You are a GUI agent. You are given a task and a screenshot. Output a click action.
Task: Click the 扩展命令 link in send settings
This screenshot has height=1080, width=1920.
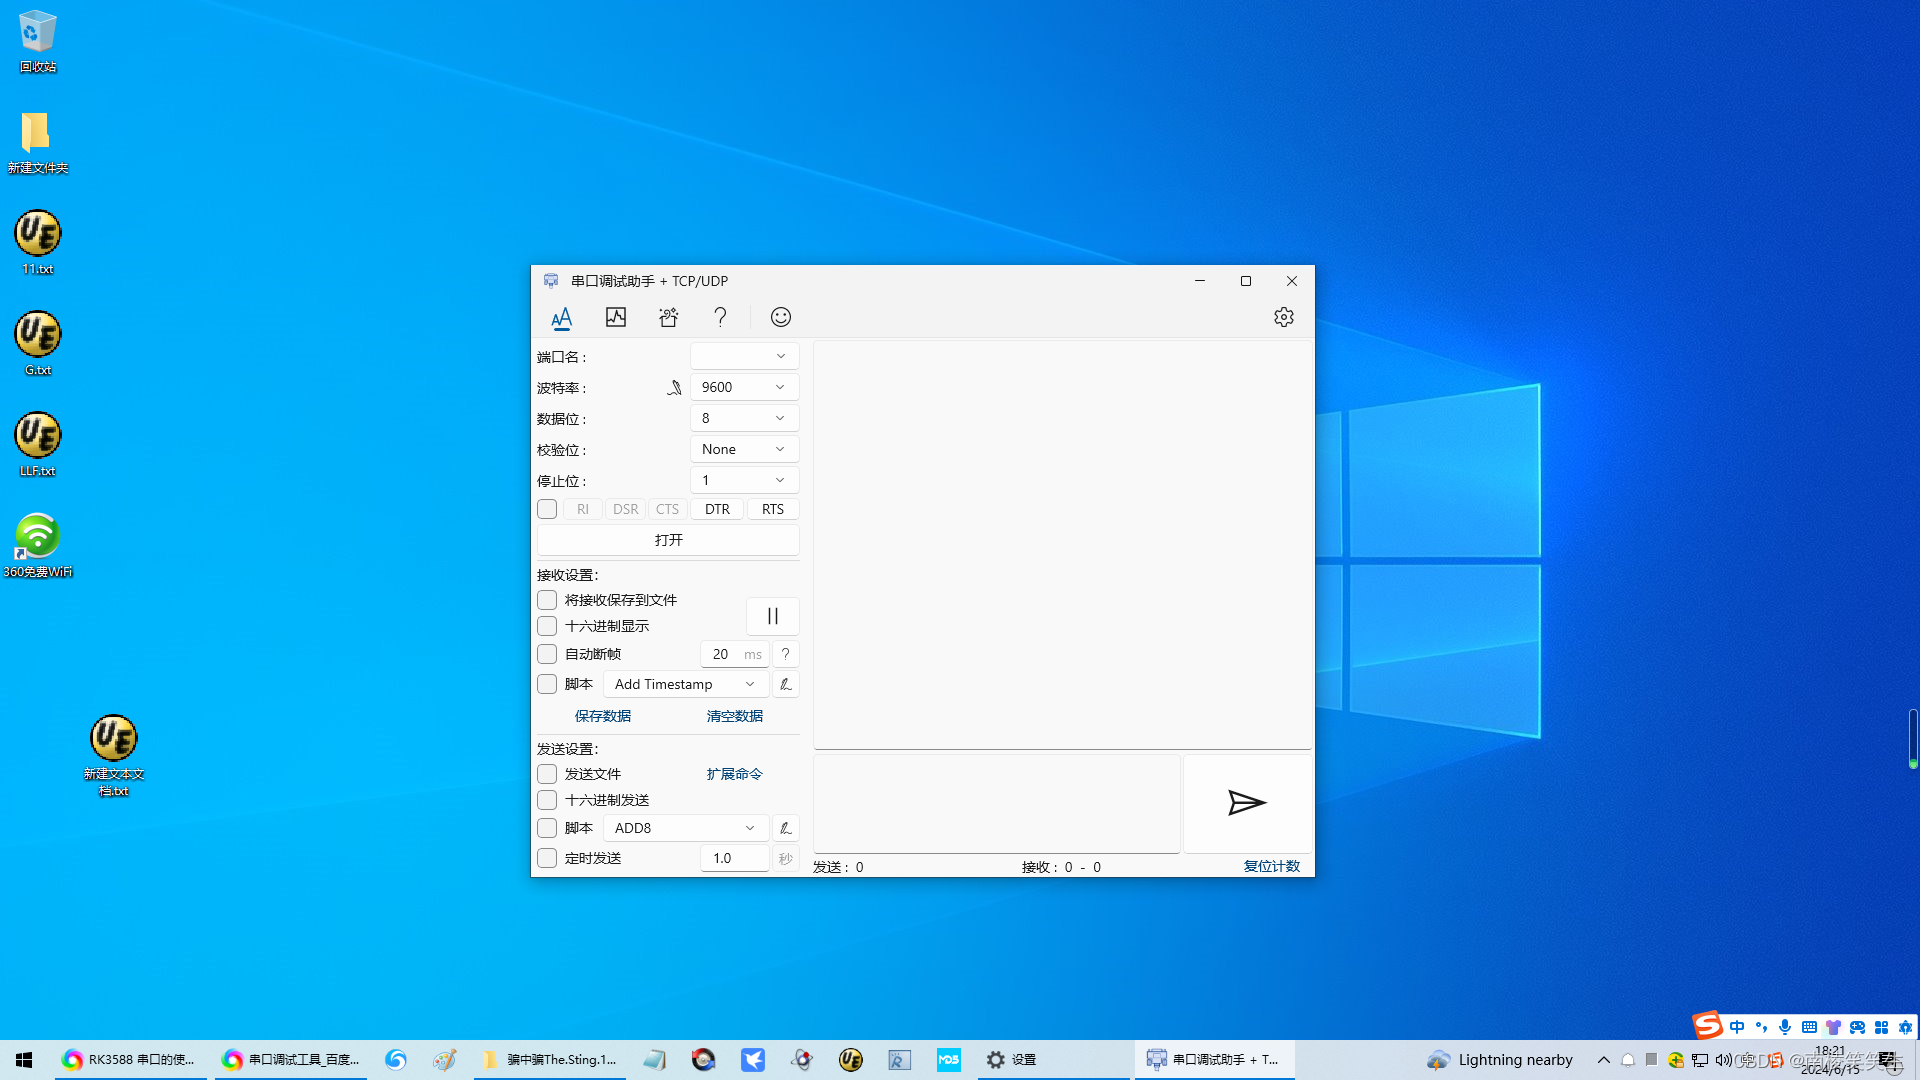tap(735, 774)
